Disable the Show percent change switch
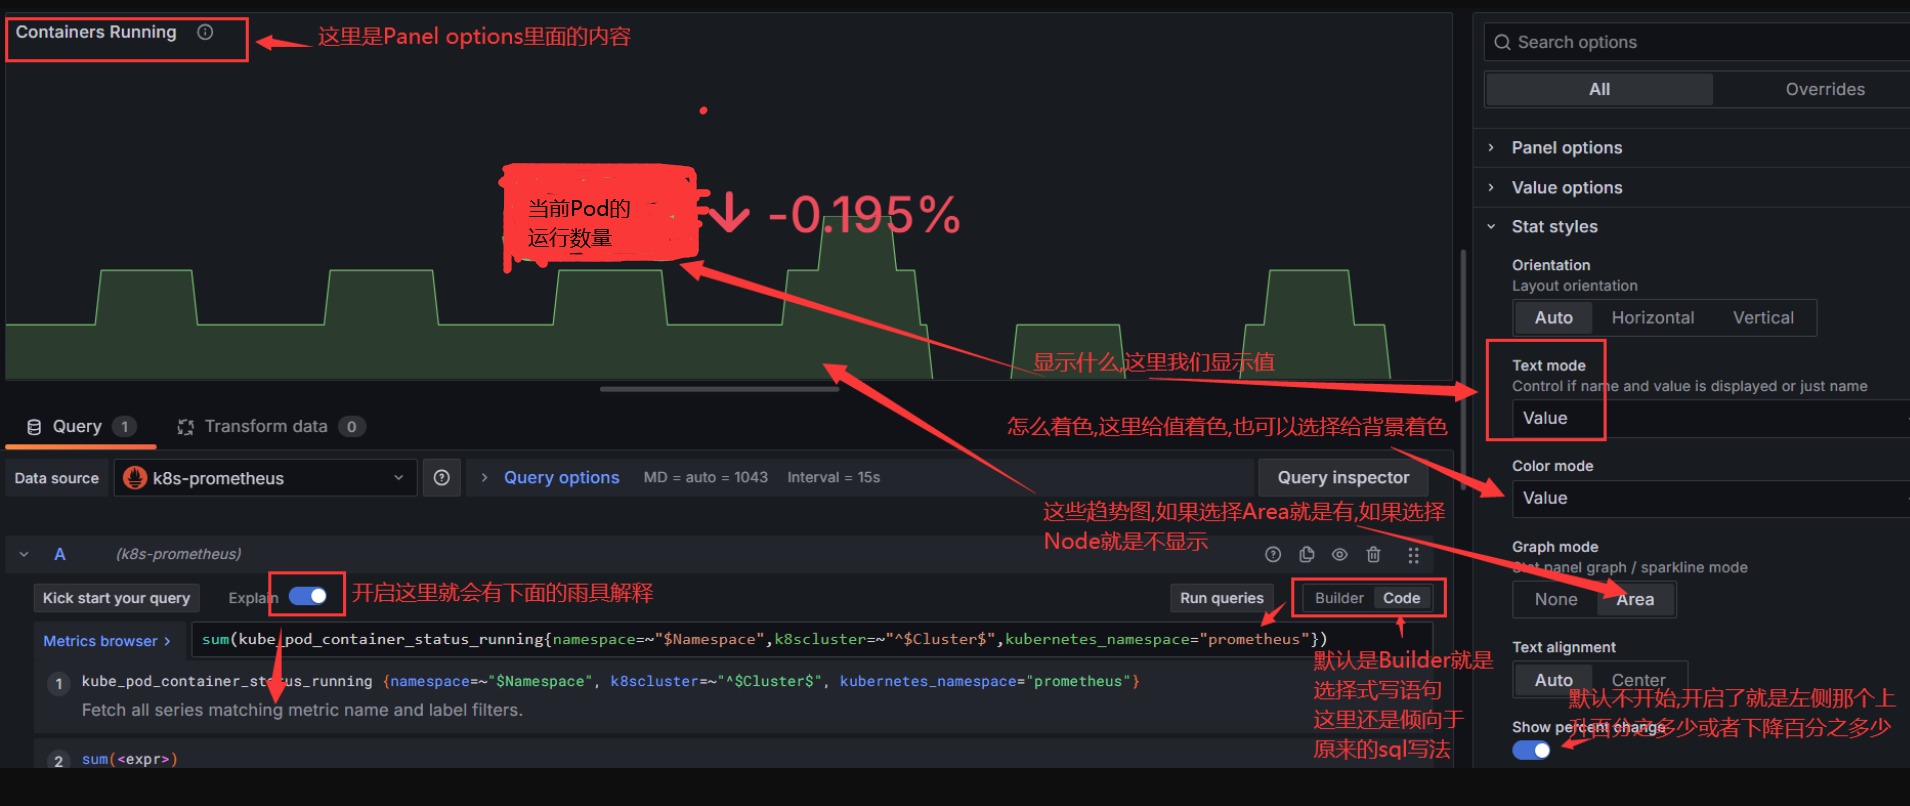The height and width of the screenshot is (806, 1910). pyautogui.click(x=1531, y=750)
